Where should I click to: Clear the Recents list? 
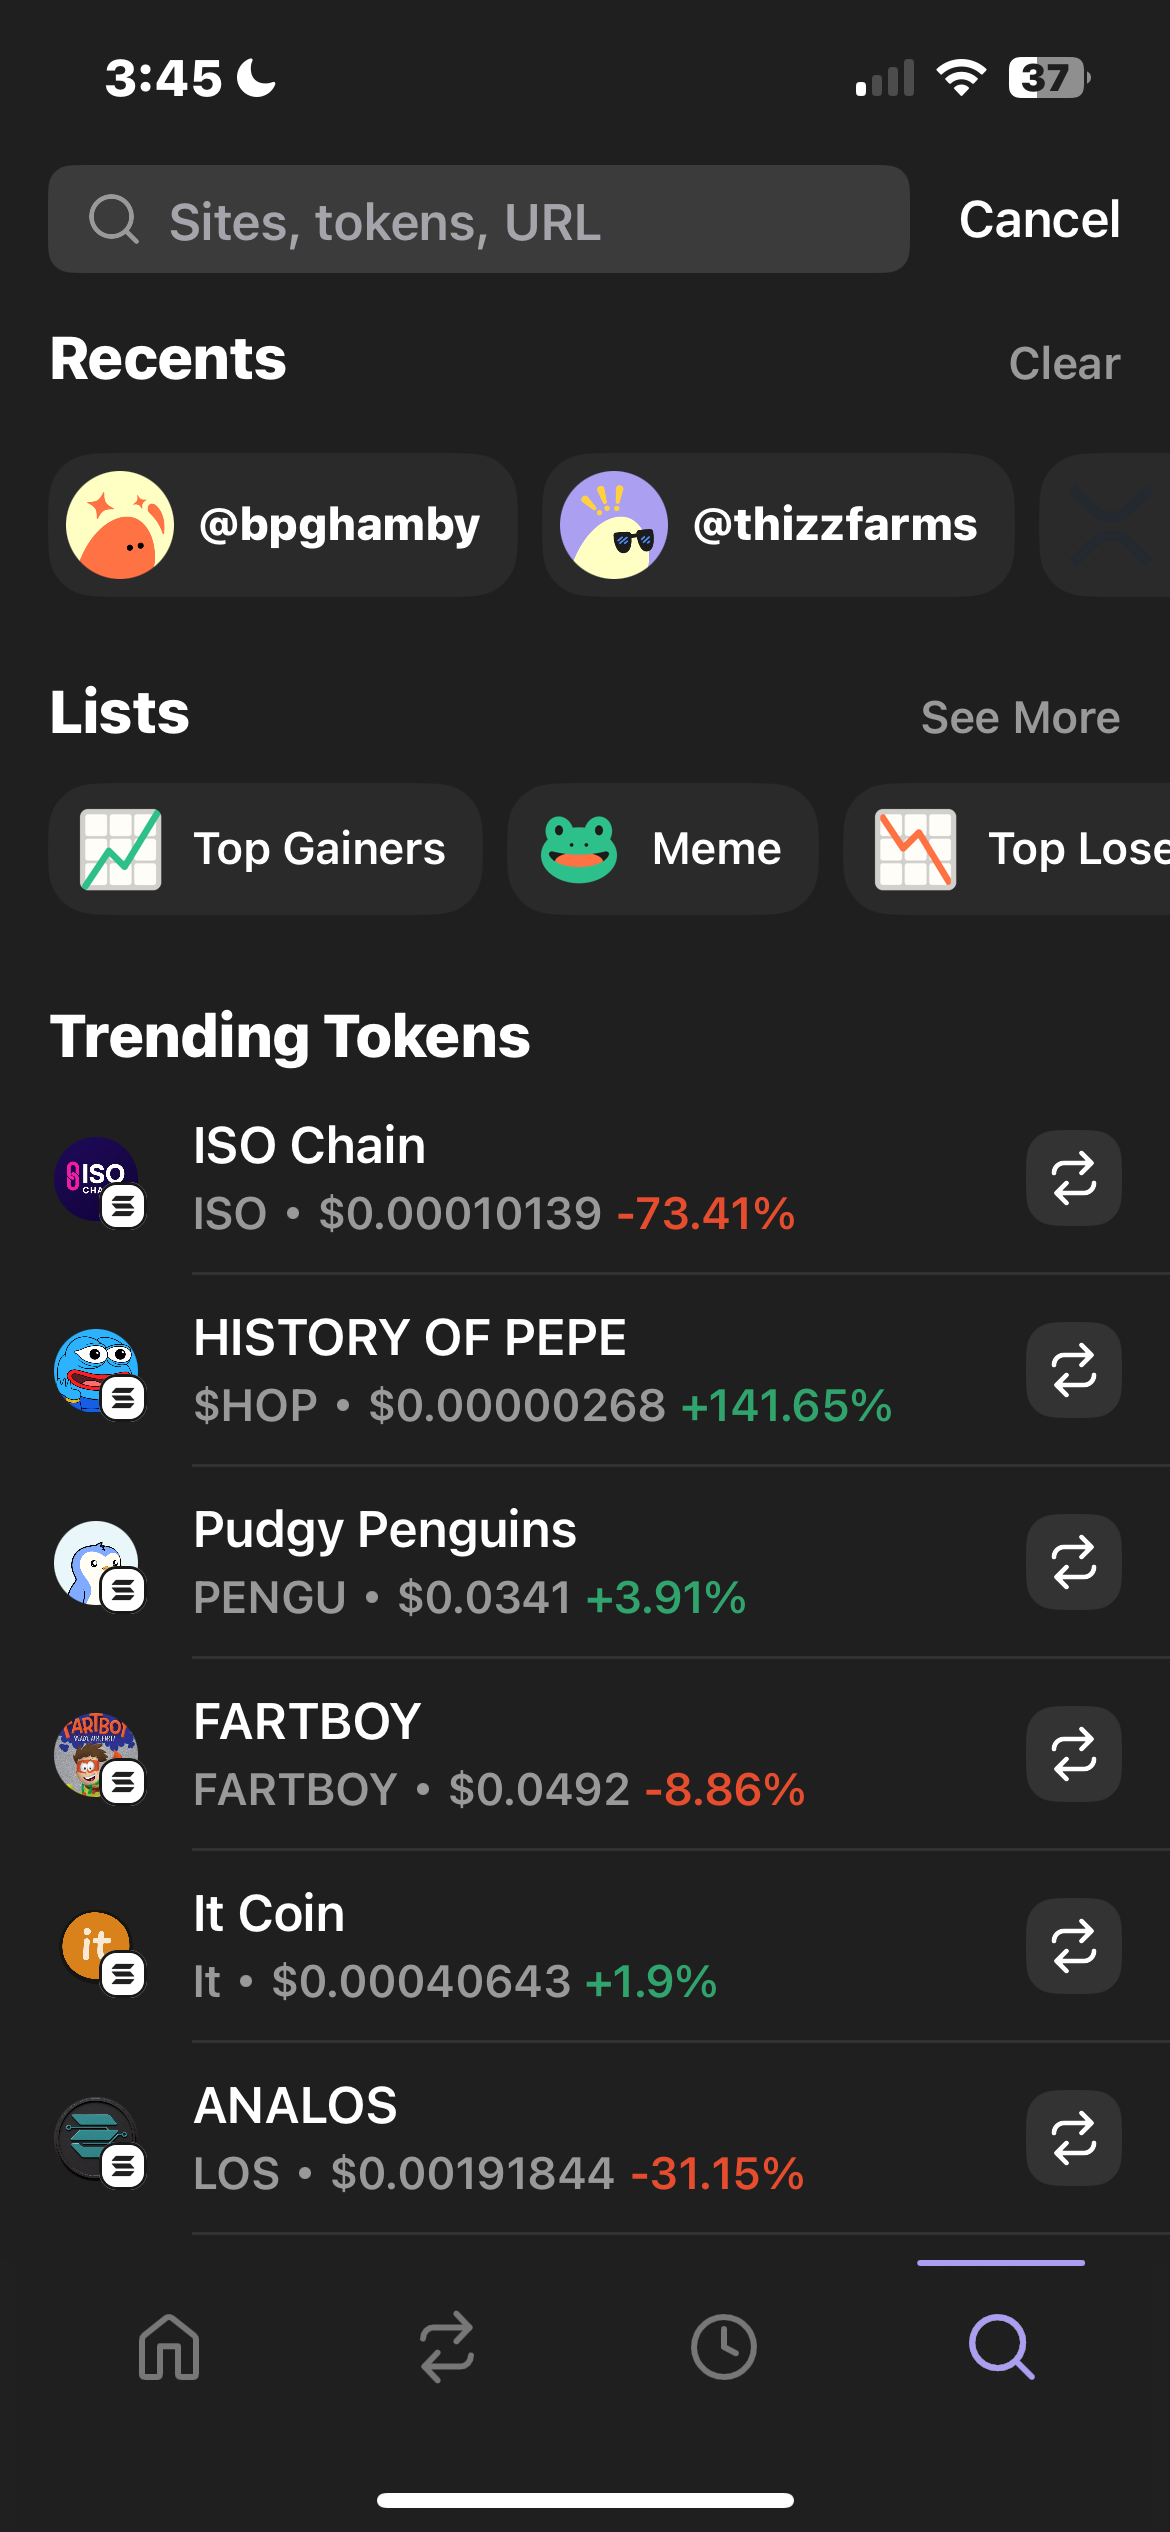click(x=1064, y=364)
